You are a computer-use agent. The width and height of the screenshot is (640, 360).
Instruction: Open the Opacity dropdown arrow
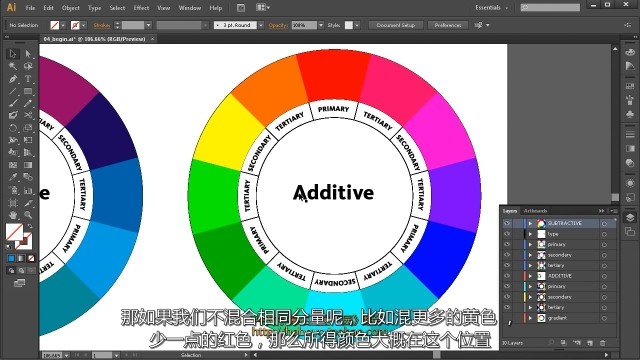coord(321,25)
